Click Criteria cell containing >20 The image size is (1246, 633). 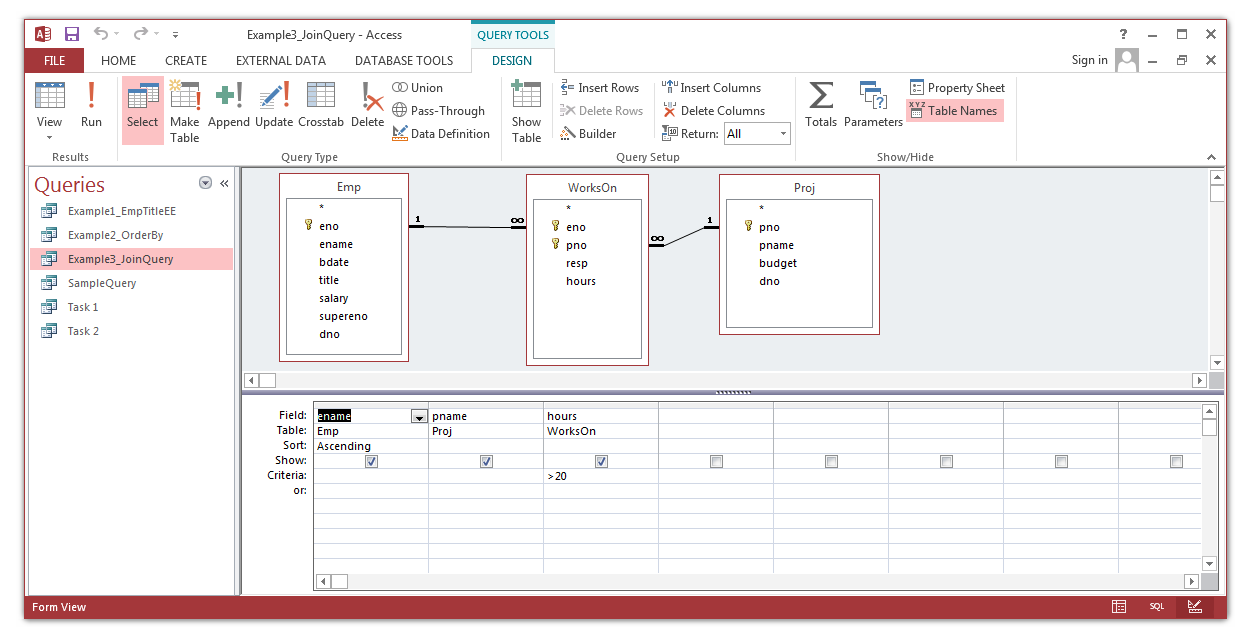click(x=601, y=476)
